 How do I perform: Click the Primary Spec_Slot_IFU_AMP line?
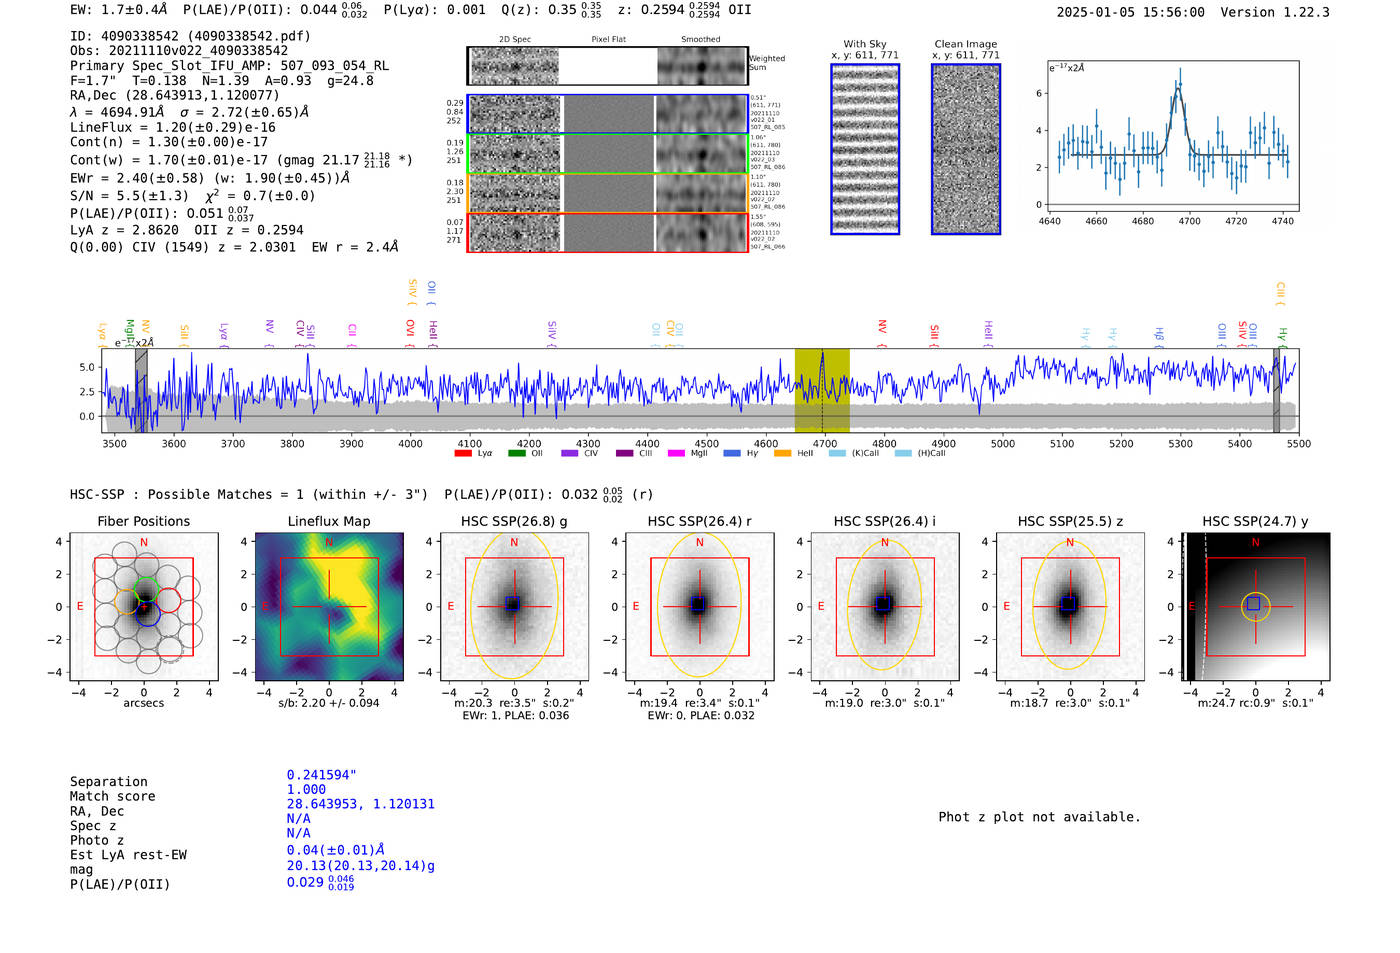(229, 65)
